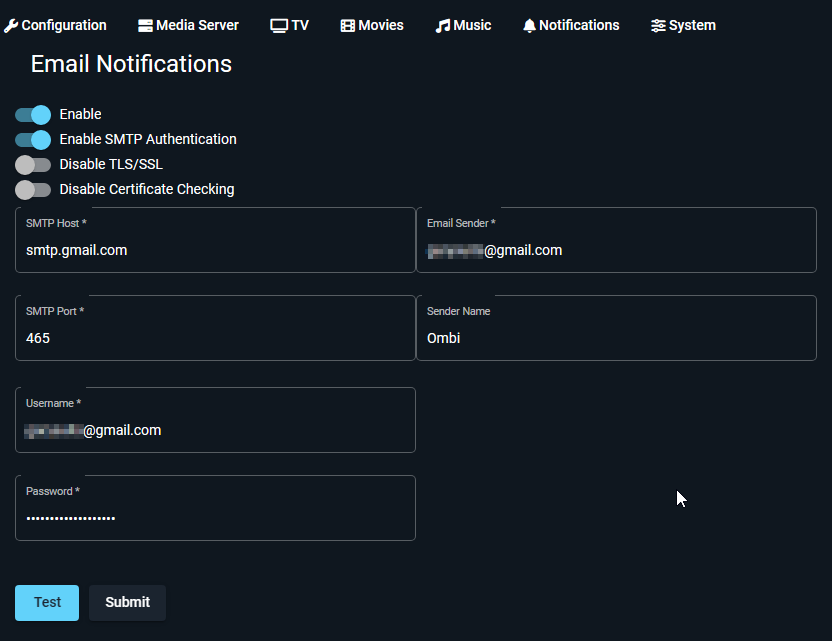Click the Sender Name field

(x=616, y=338)
